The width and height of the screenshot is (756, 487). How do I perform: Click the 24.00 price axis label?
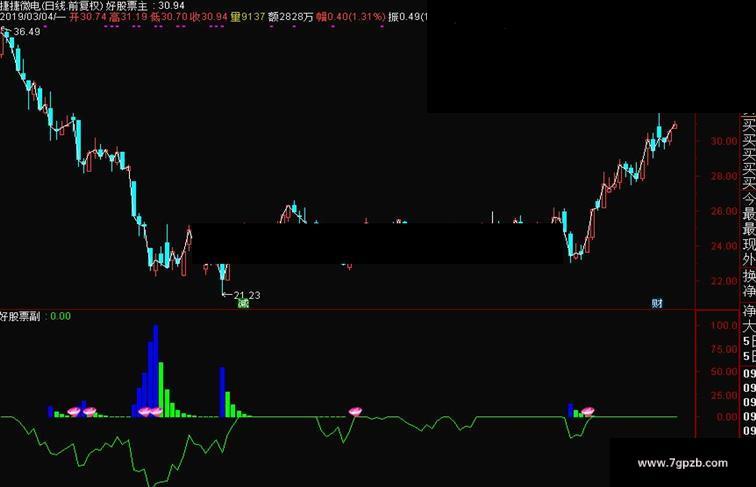(724, 246)
